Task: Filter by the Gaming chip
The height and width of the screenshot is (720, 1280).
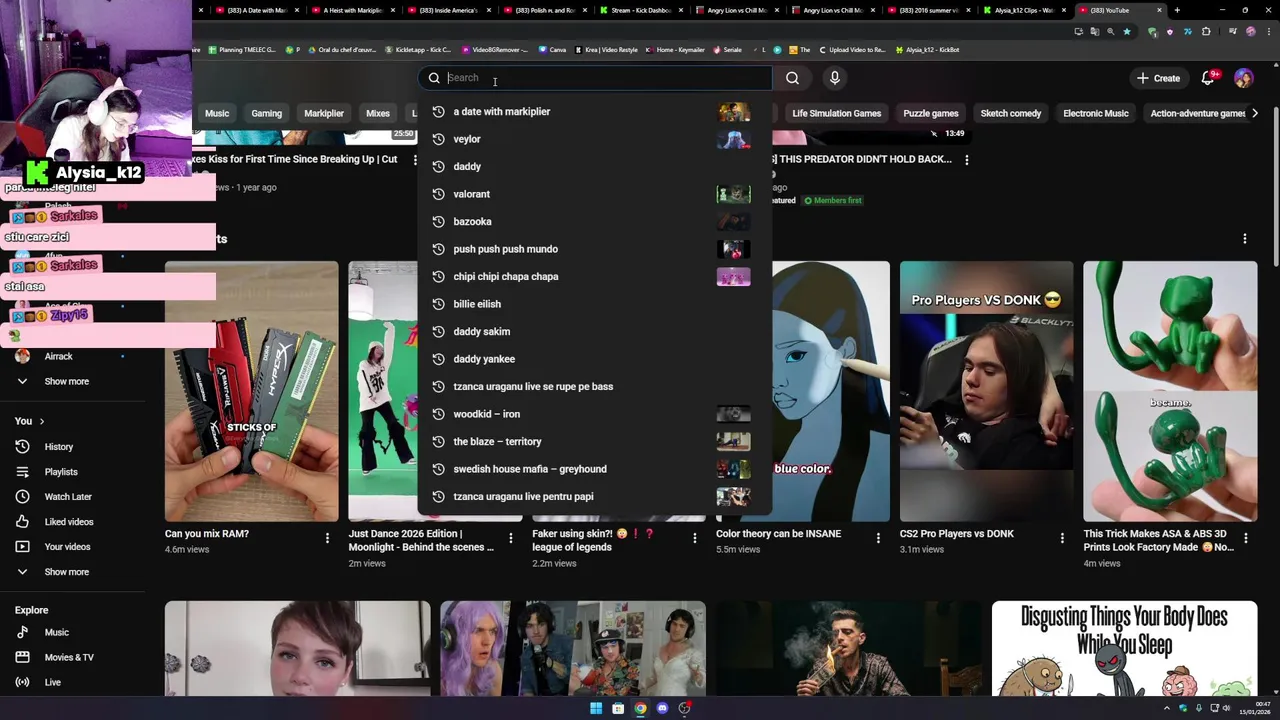Action: click(x=266, y=113)
